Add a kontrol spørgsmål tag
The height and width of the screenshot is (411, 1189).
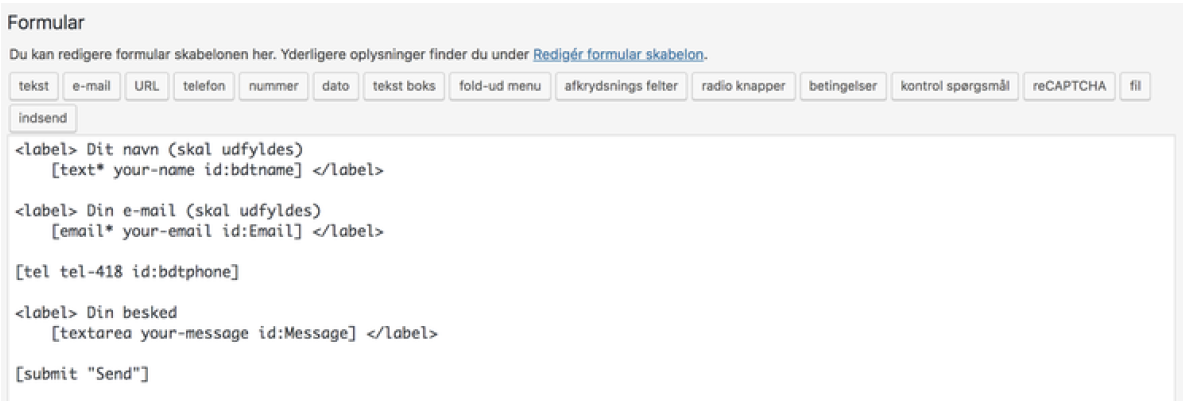coord(955,86)
